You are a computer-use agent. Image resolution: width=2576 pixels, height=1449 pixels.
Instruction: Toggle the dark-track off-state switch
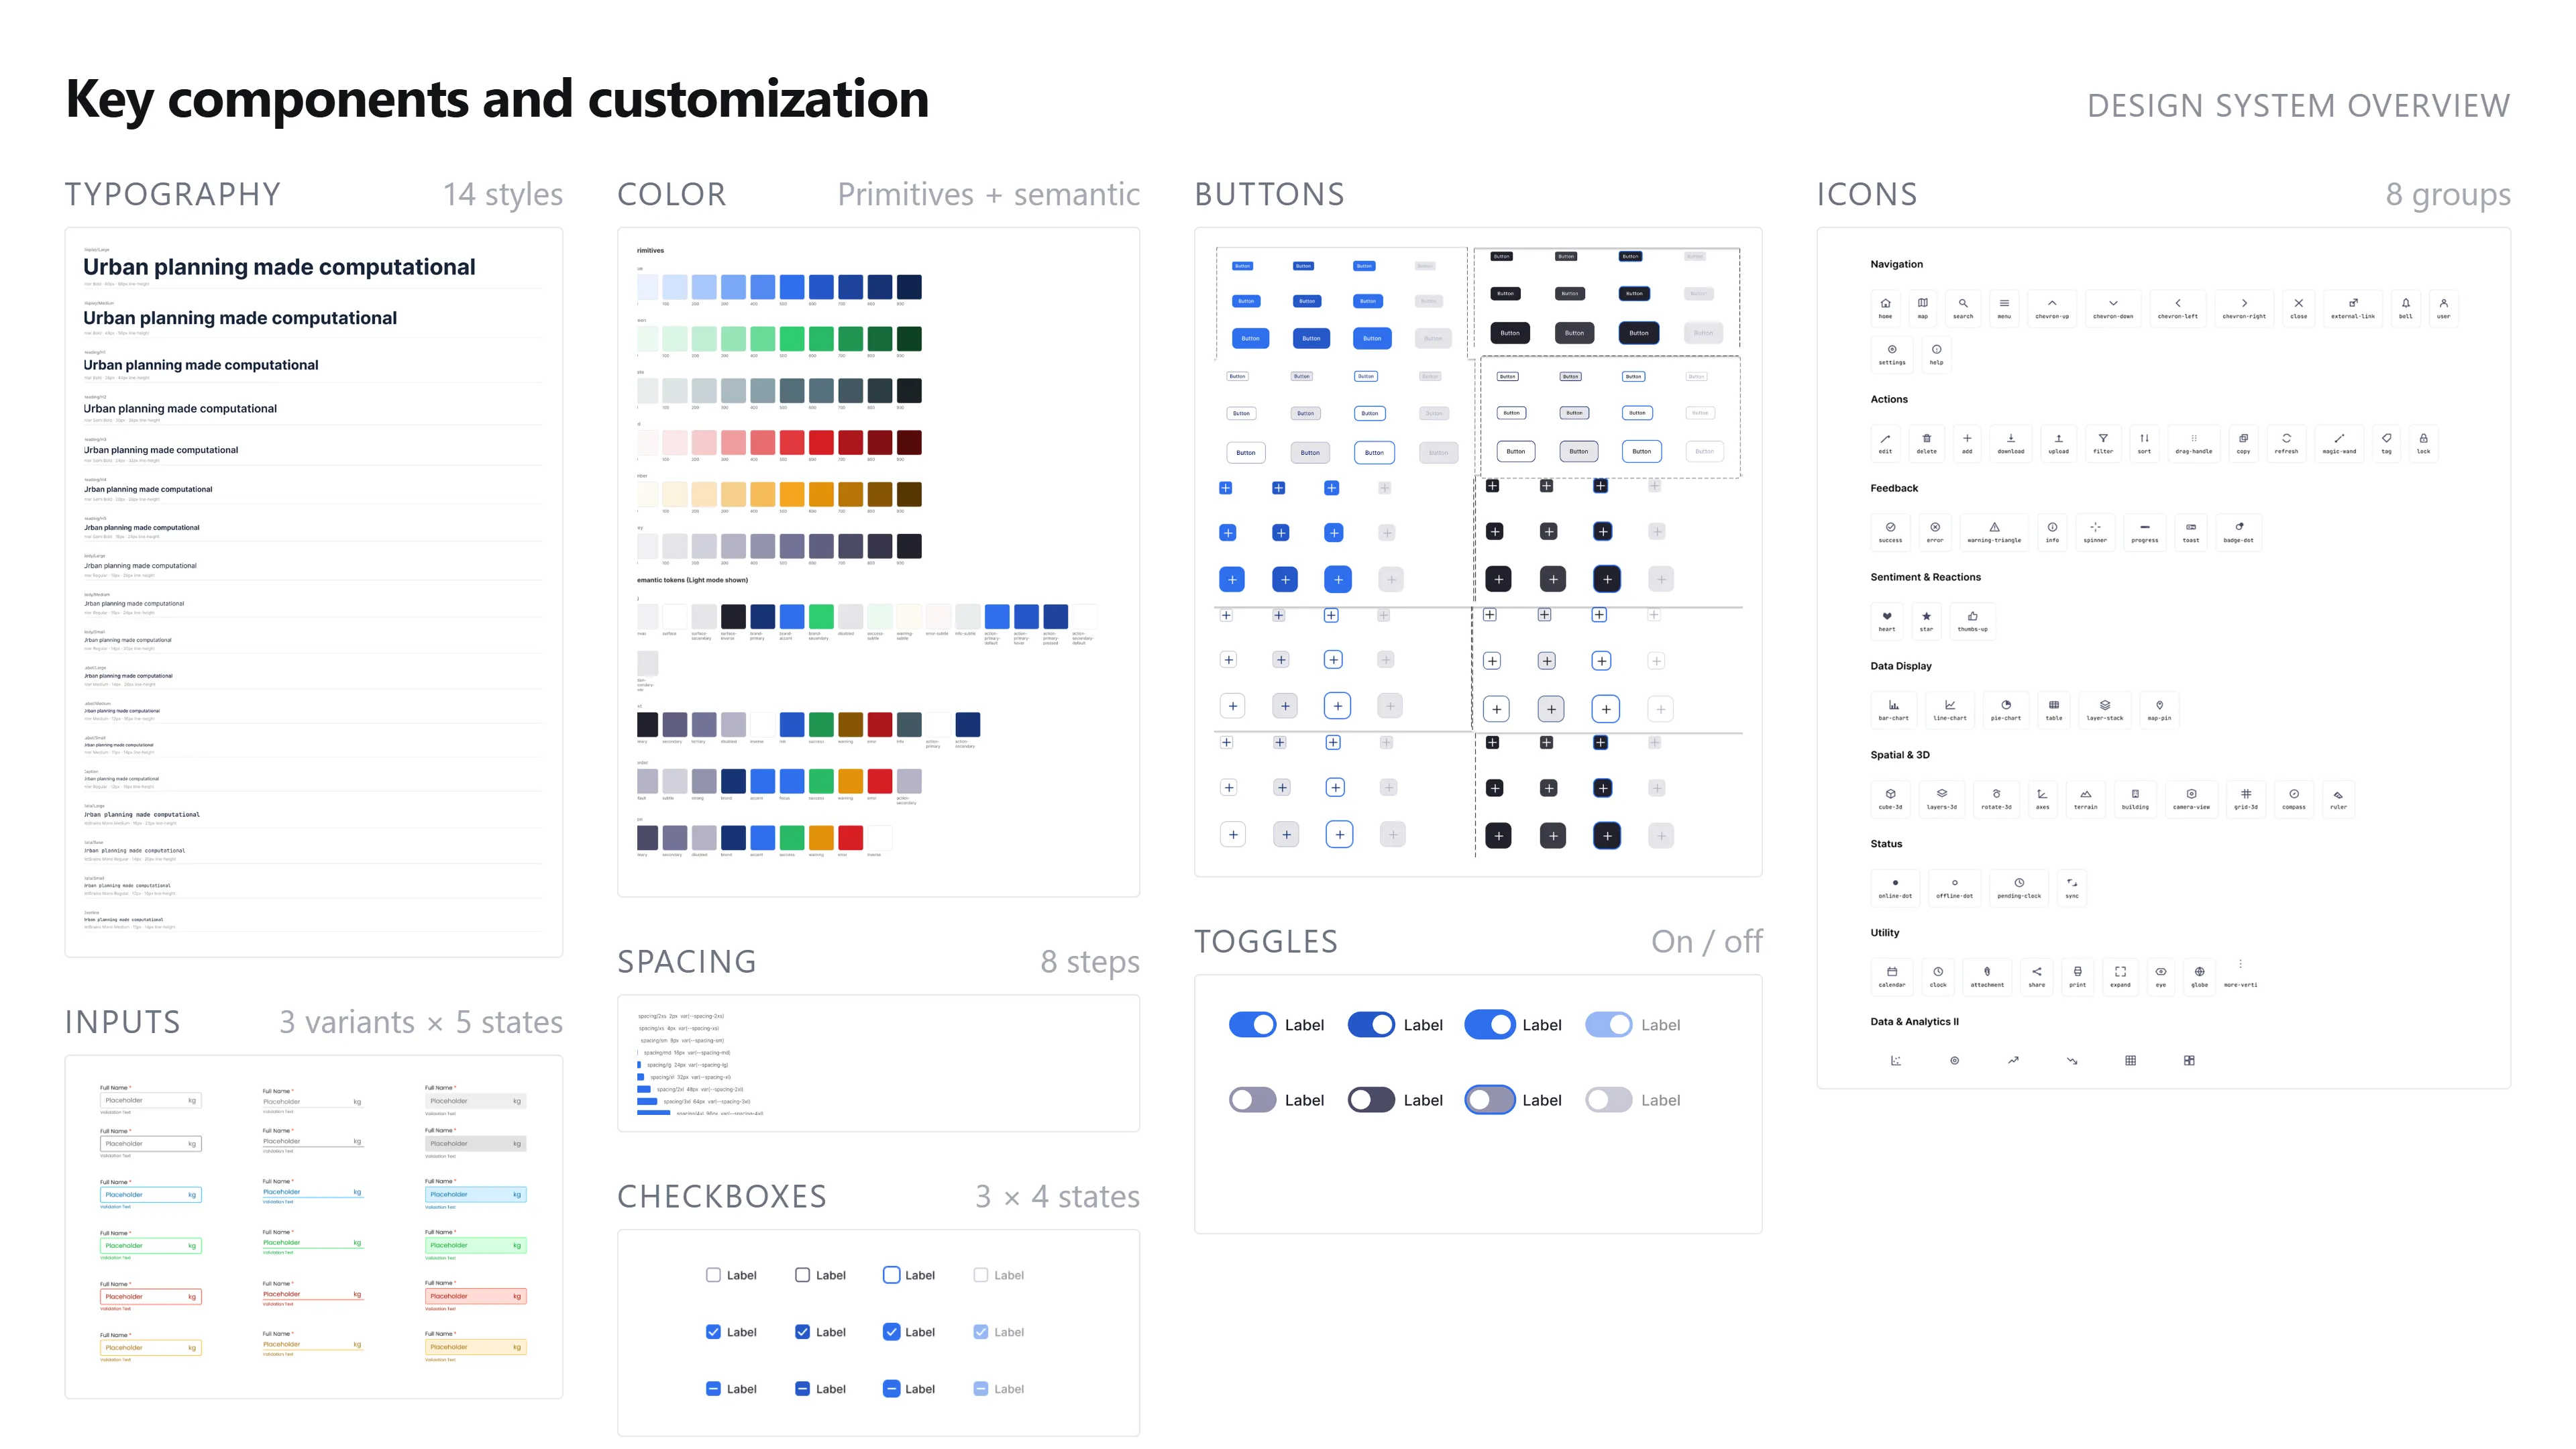[x=1371, y=1100]
